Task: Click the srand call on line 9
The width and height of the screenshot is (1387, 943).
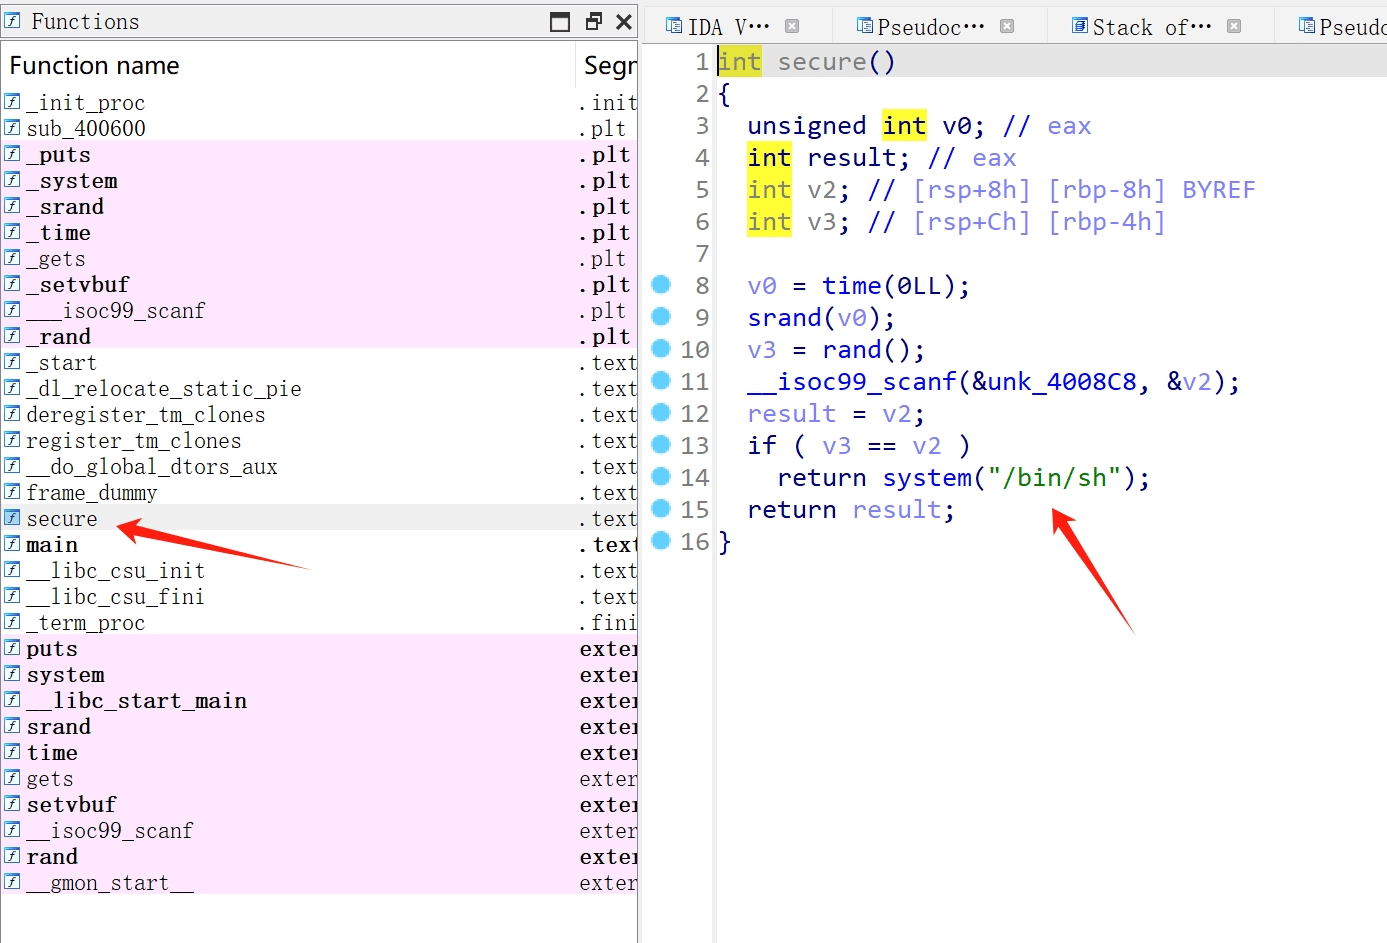Action: pos(784,318)
